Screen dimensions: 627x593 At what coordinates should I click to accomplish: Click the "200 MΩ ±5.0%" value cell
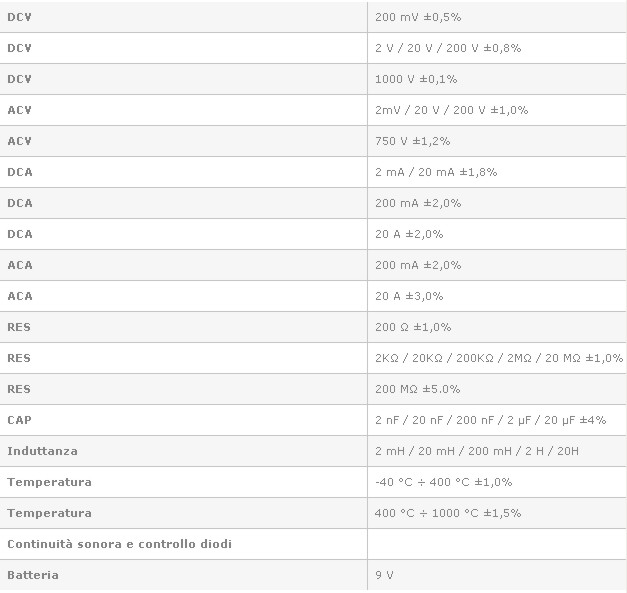pos(417,389)
